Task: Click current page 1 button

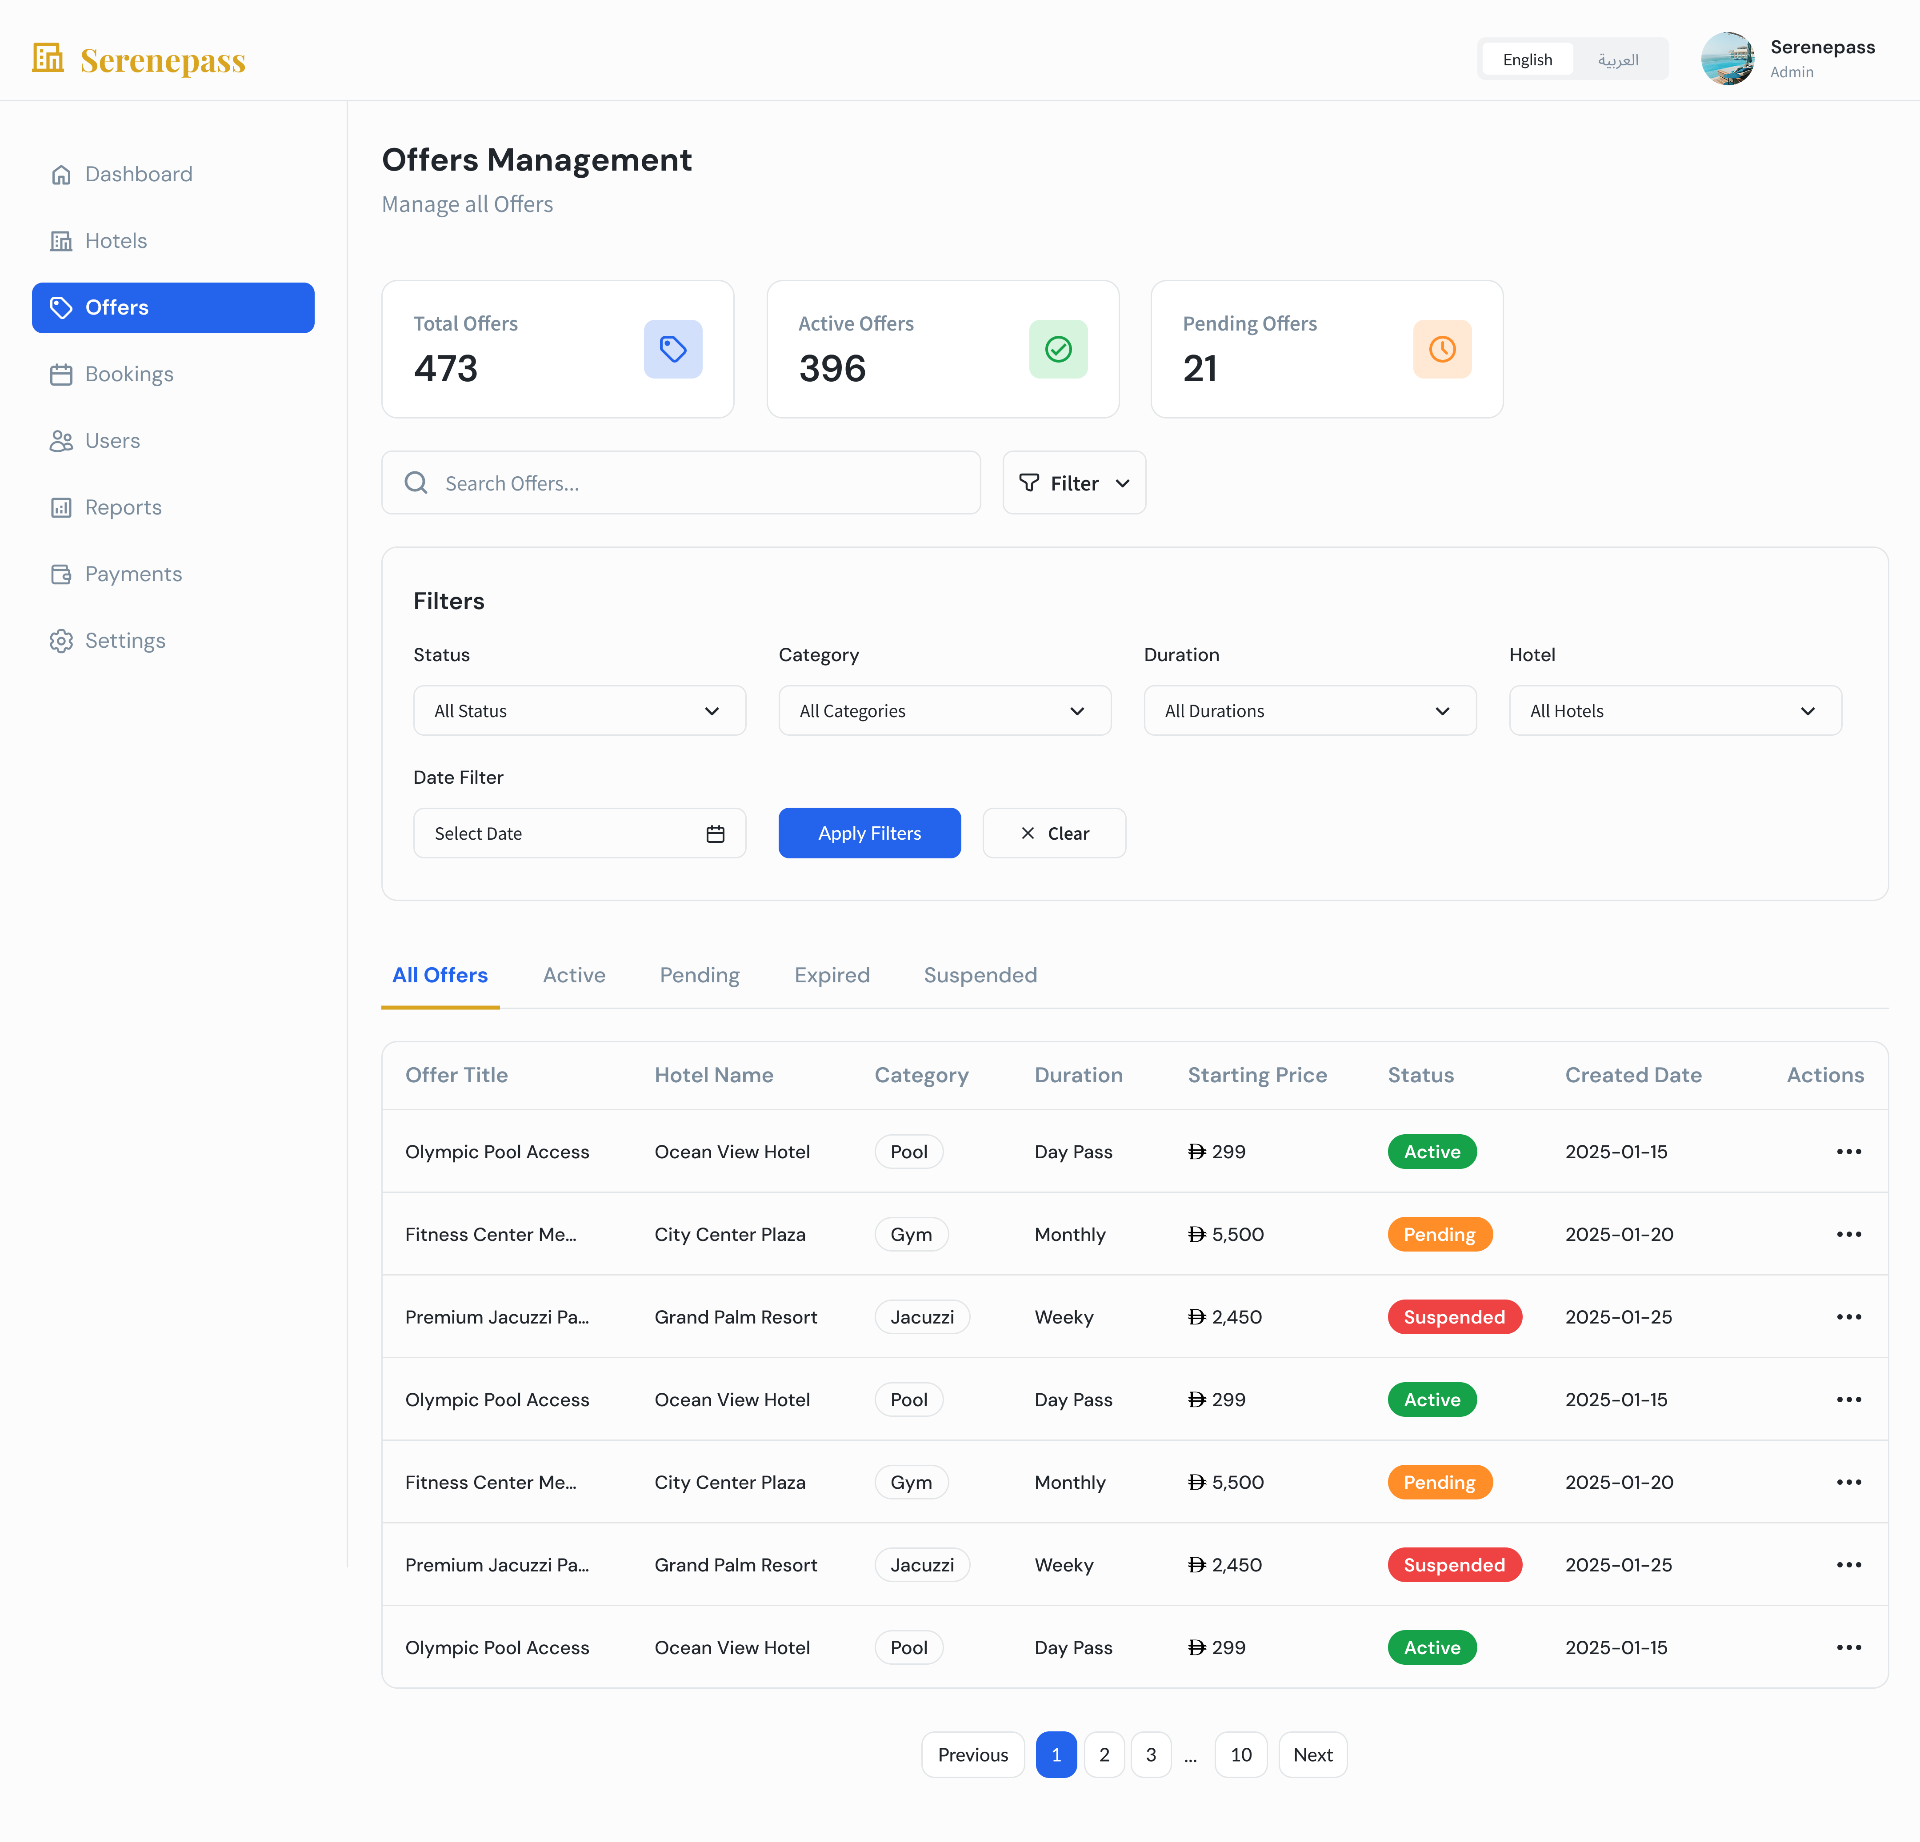Action: [1056, 1755]
